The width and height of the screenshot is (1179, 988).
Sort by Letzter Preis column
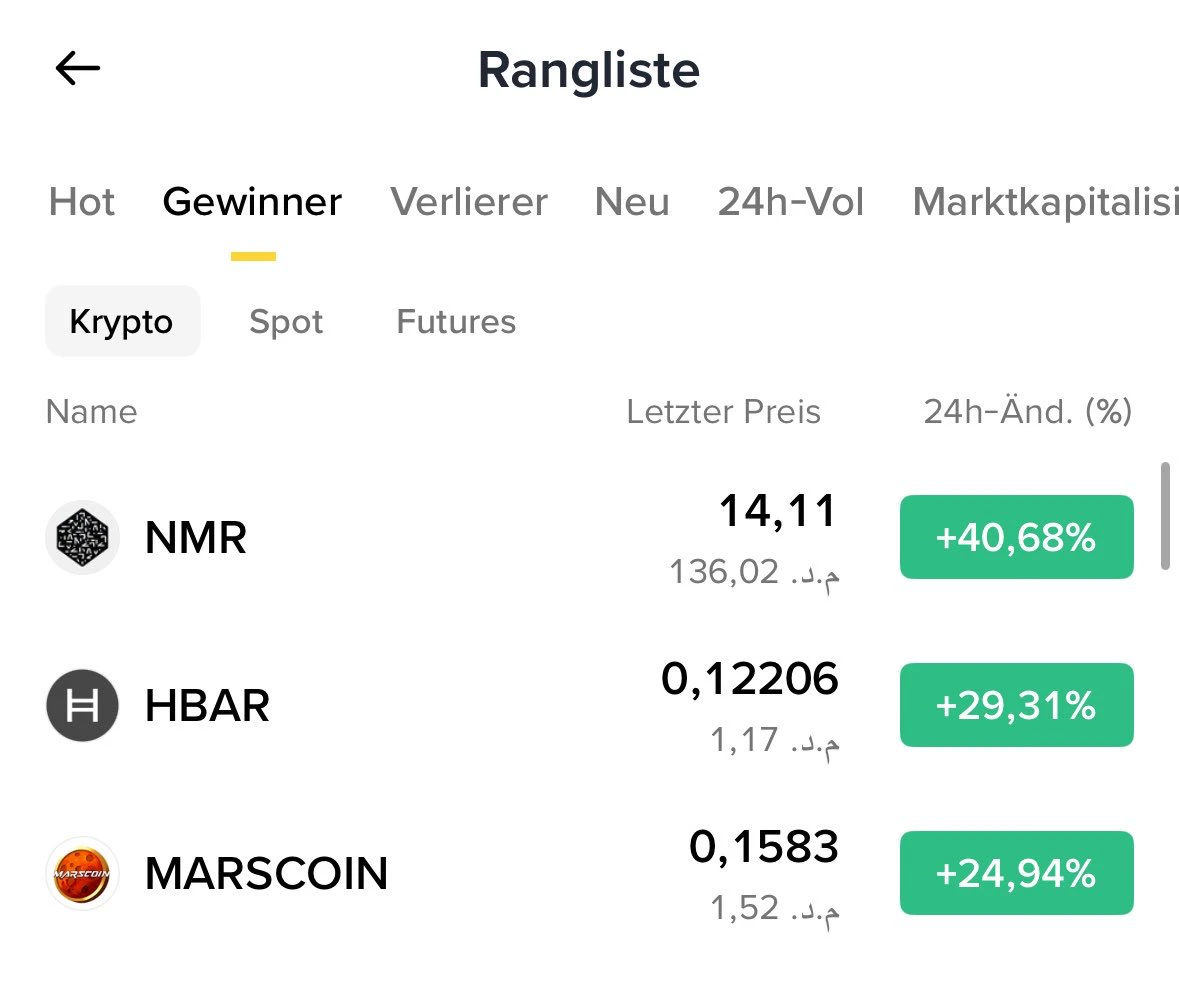[x=723, y=411]
